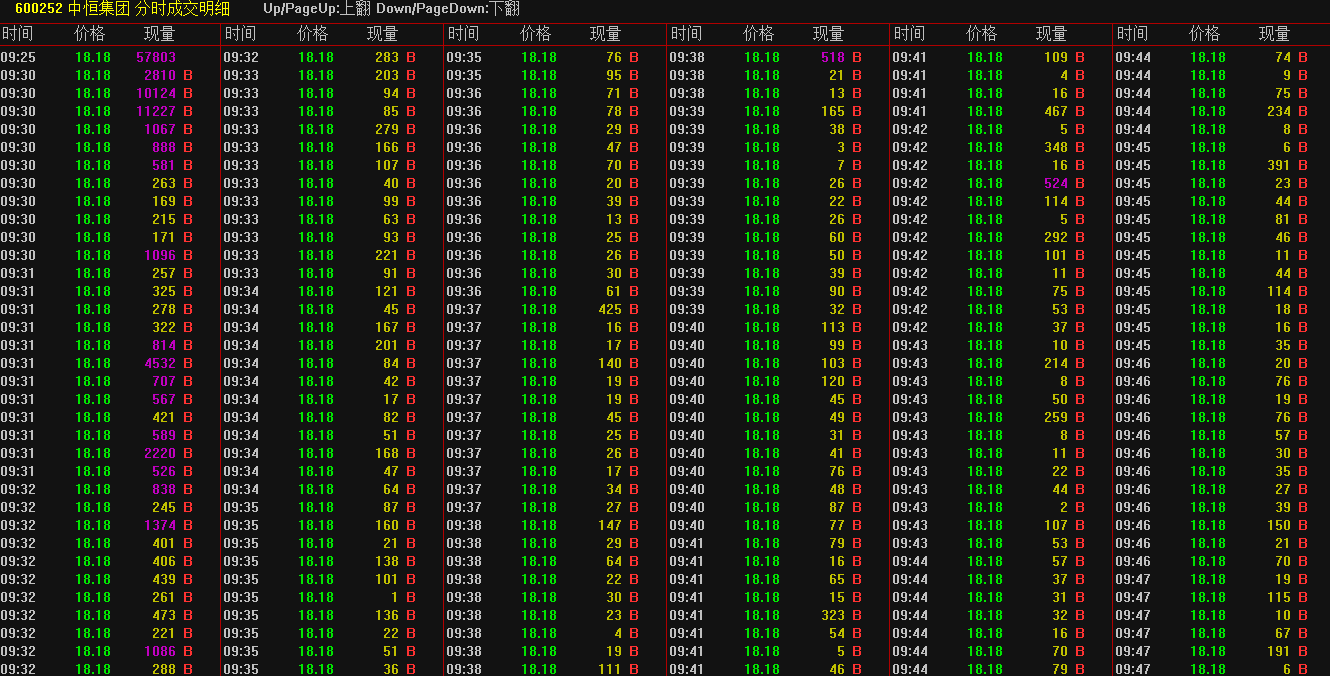Click the volume value 391

[x=1279, y=165]
